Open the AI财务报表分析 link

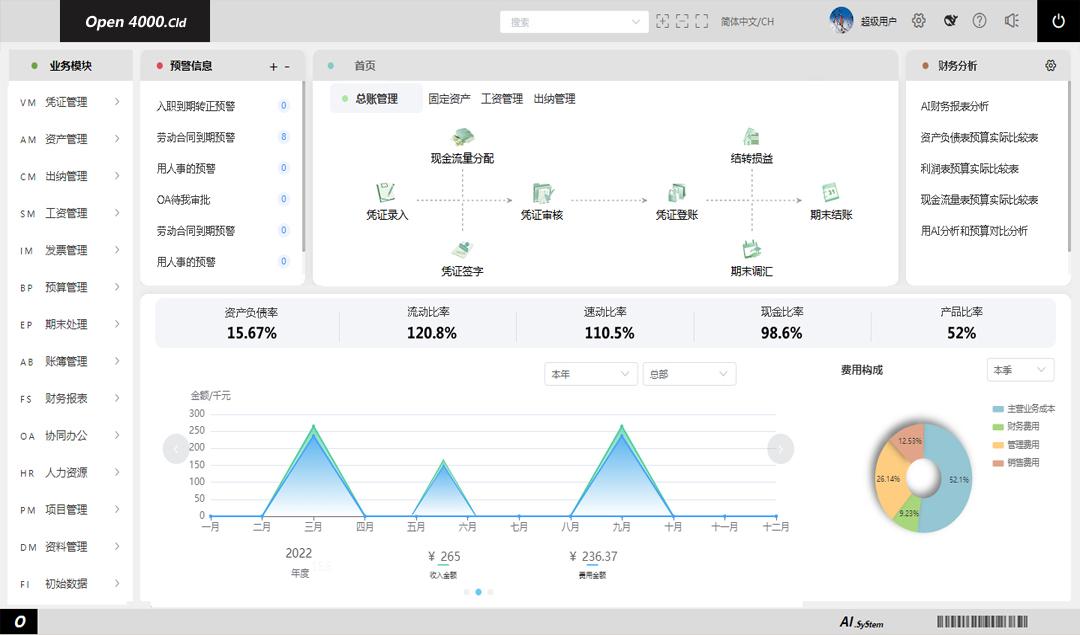[955, 106]
